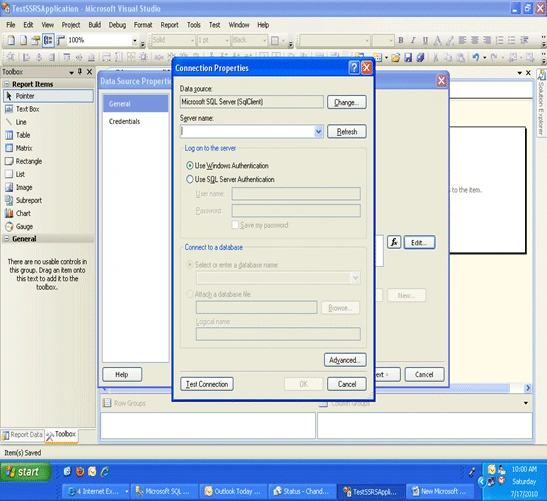Click the Bold formatting icon
The image size is (547, 501).
[401, 40]
